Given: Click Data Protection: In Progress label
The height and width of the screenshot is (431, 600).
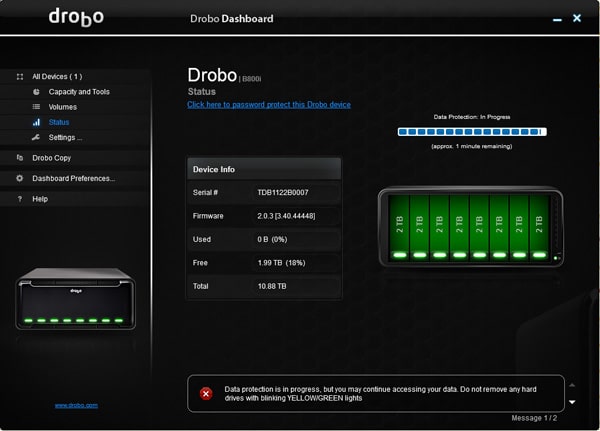Looking at the screenshot, I should (472, 117).
